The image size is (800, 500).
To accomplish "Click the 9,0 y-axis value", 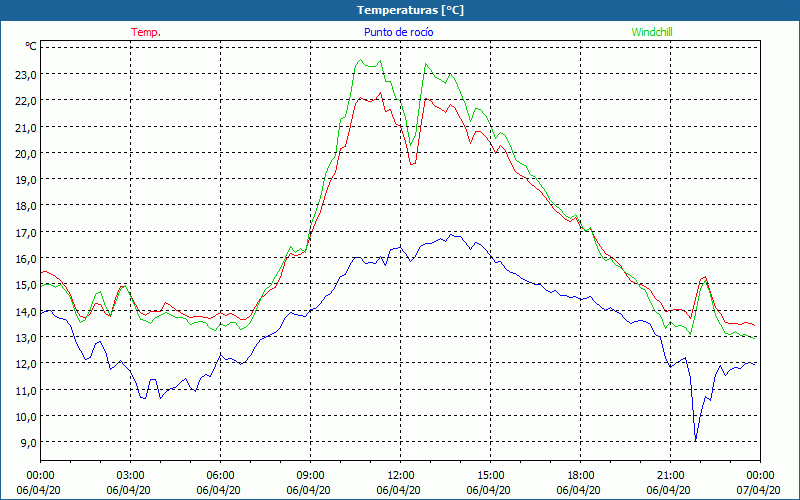I will (x=29, y=443).
